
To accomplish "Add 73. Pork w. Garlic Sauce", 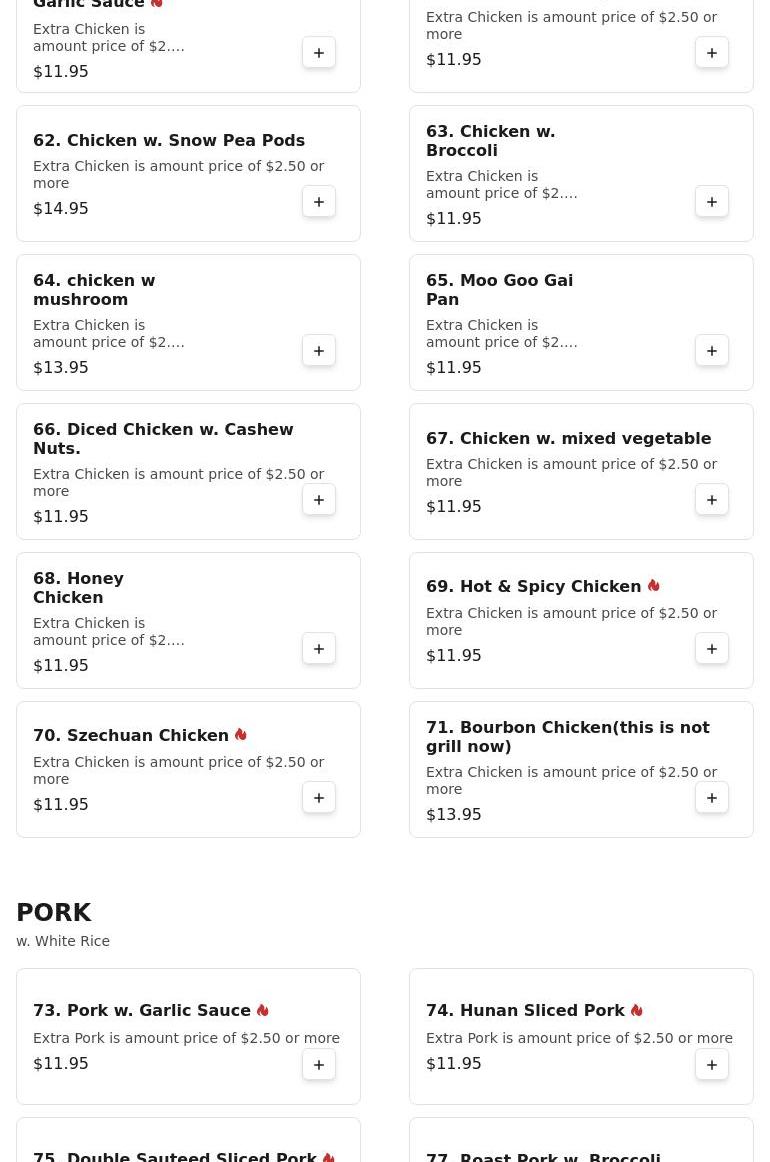I will (x=319, y=1065).
